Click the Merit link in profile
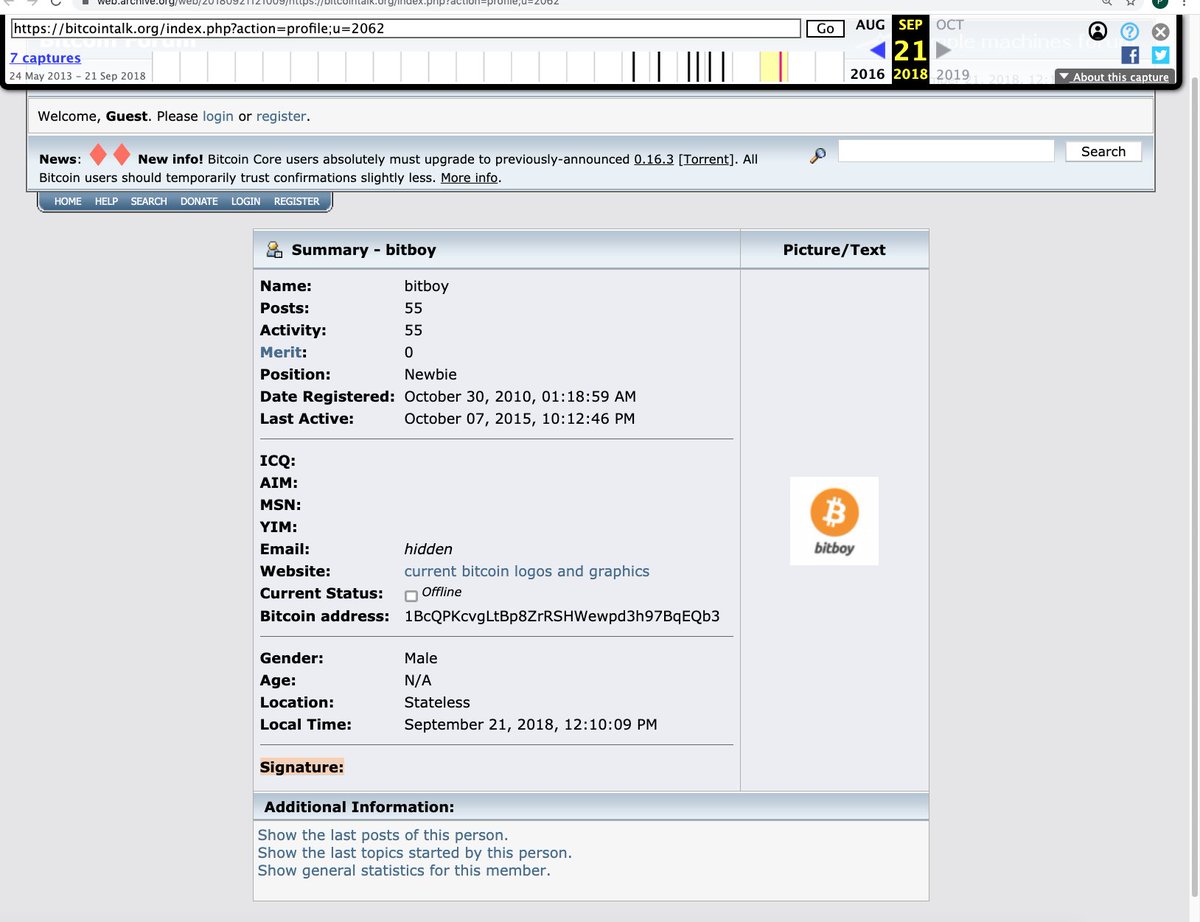Viewport: 1200px width, 922px height. (x=280, y=352)
